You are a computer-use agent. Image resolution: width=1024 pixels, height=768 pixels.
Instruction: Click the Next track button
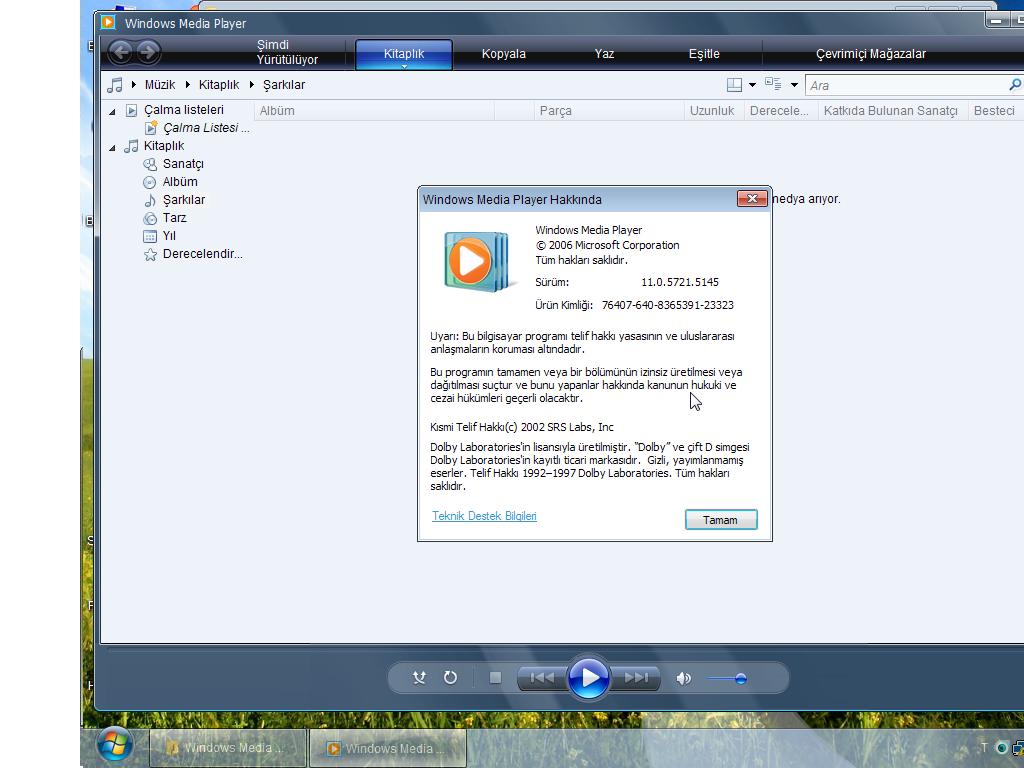point(636,678)
